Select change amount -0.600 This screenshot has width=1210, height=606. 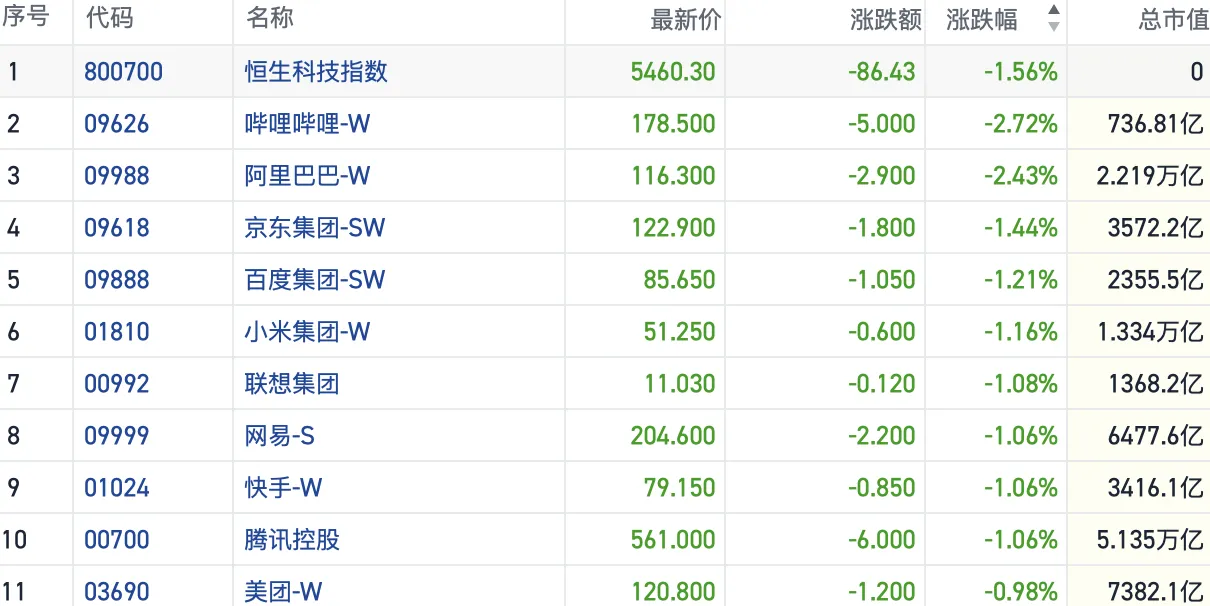(x=881, y=332)
